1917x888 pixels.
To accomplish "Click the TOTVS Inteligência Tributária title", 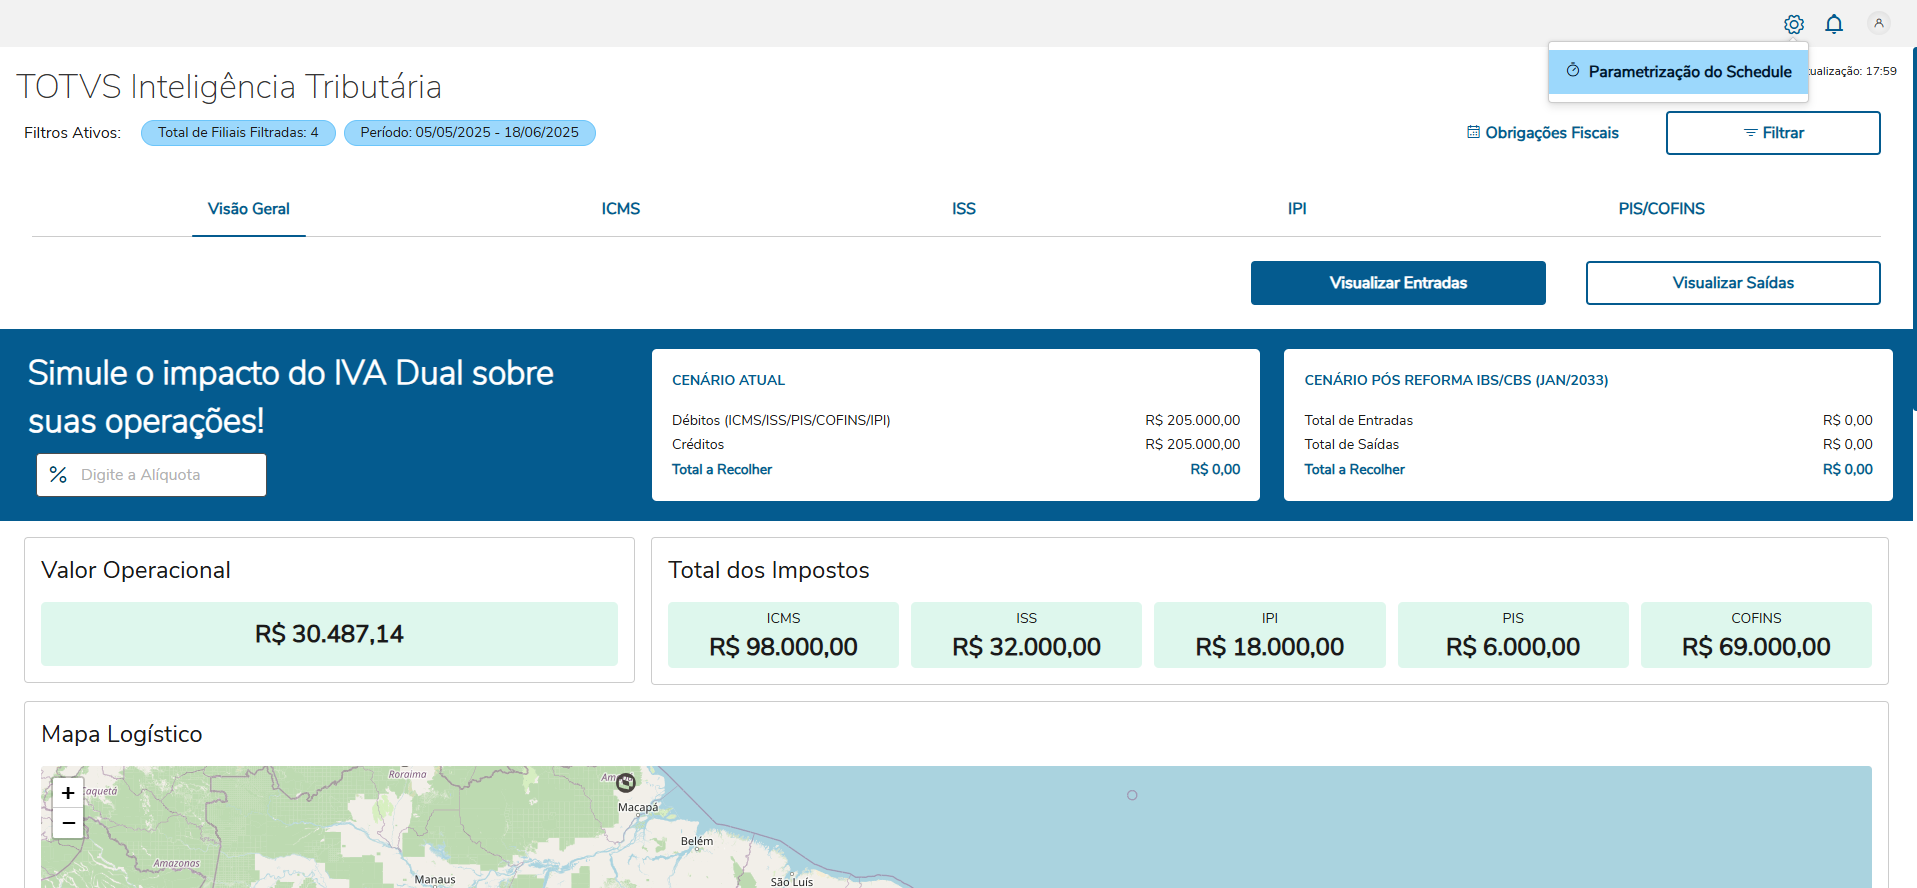I will [229, 87].
